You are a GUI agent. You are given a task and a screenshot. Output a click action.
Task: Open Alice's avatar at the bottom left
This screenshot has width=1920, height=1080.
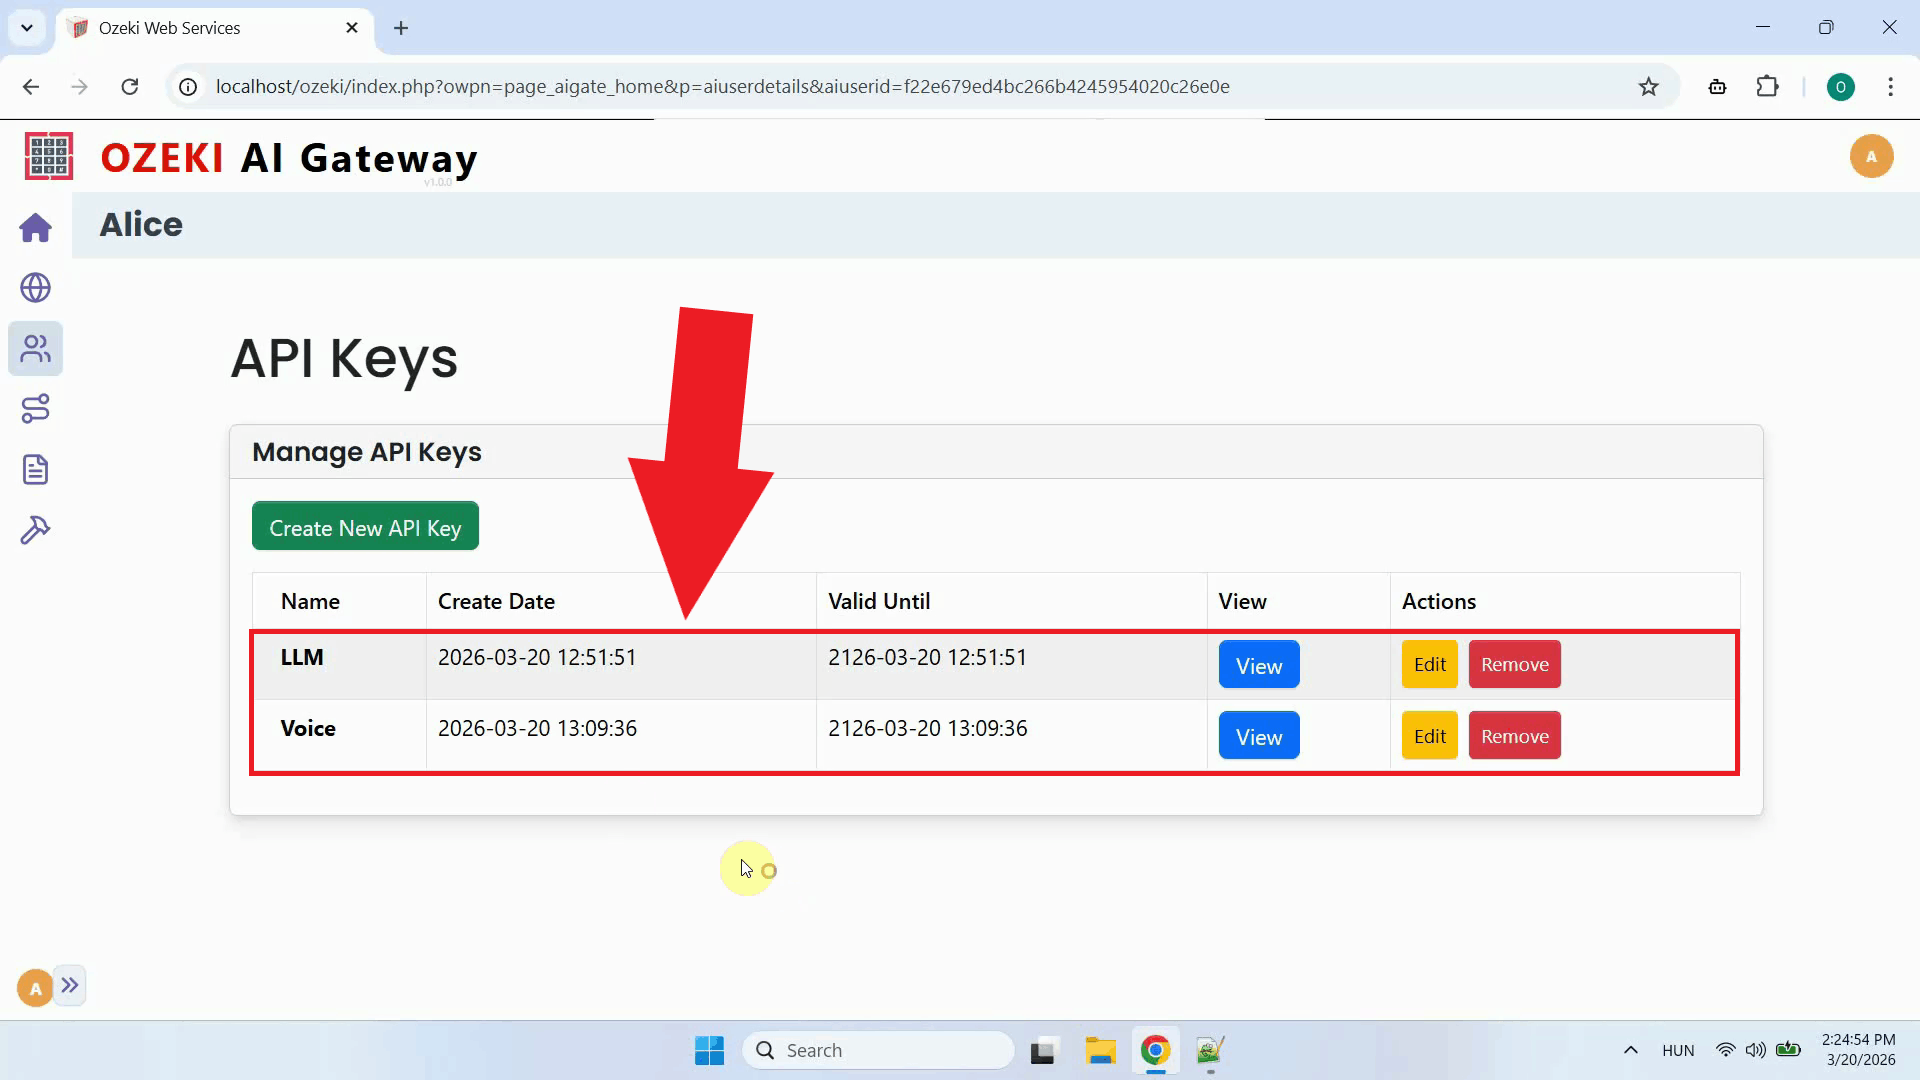(33, 986)
